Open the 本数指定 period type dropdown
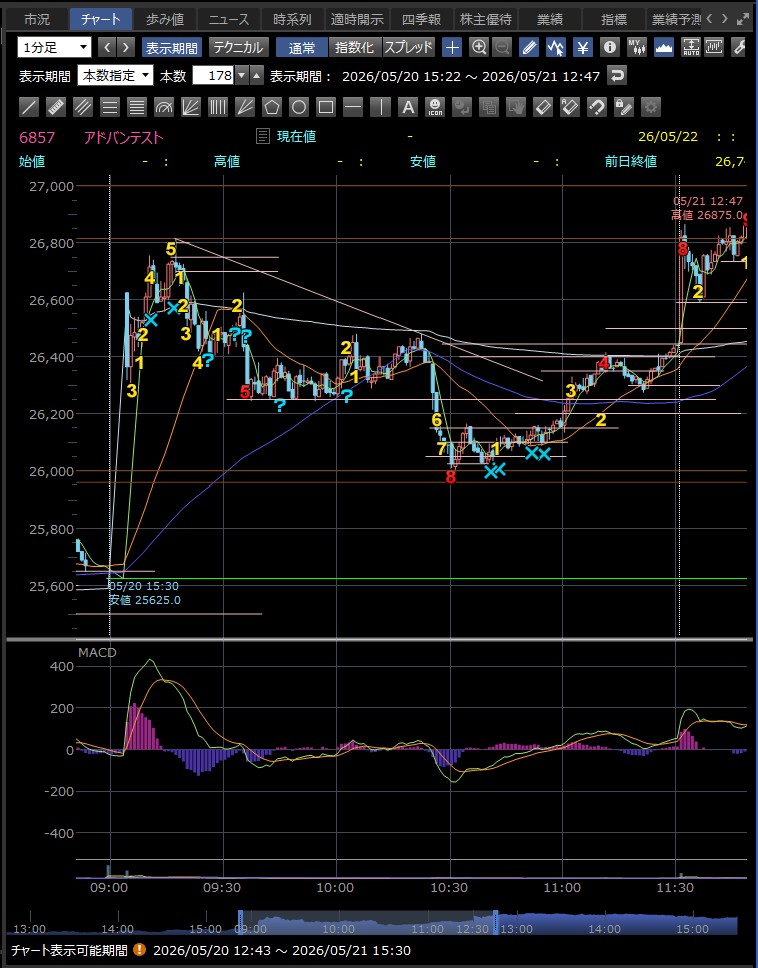758x968 pixels. tap(115, 75)
